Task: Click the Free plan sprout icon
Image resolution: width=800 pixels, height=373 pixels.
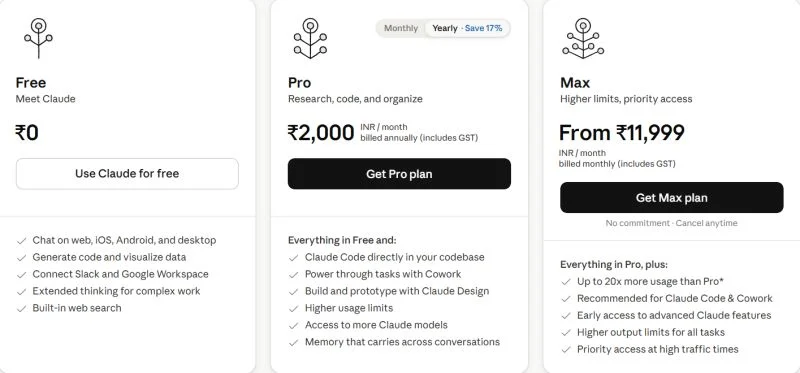Action: point(38,38)
